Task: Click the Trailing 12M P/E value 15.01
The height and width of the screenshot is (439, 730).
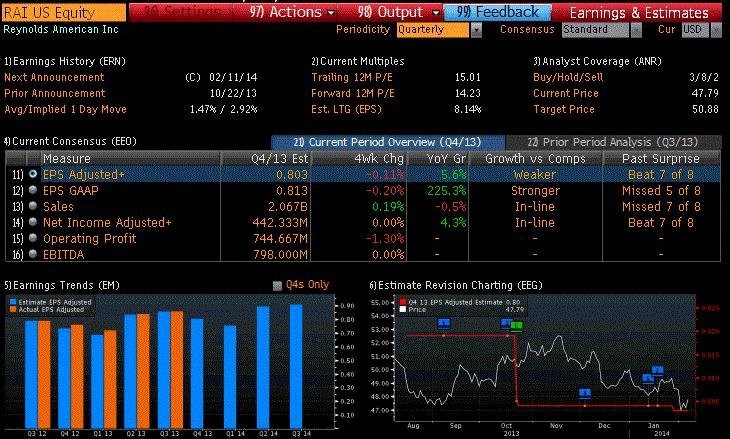Action: (x=467, y=77)
